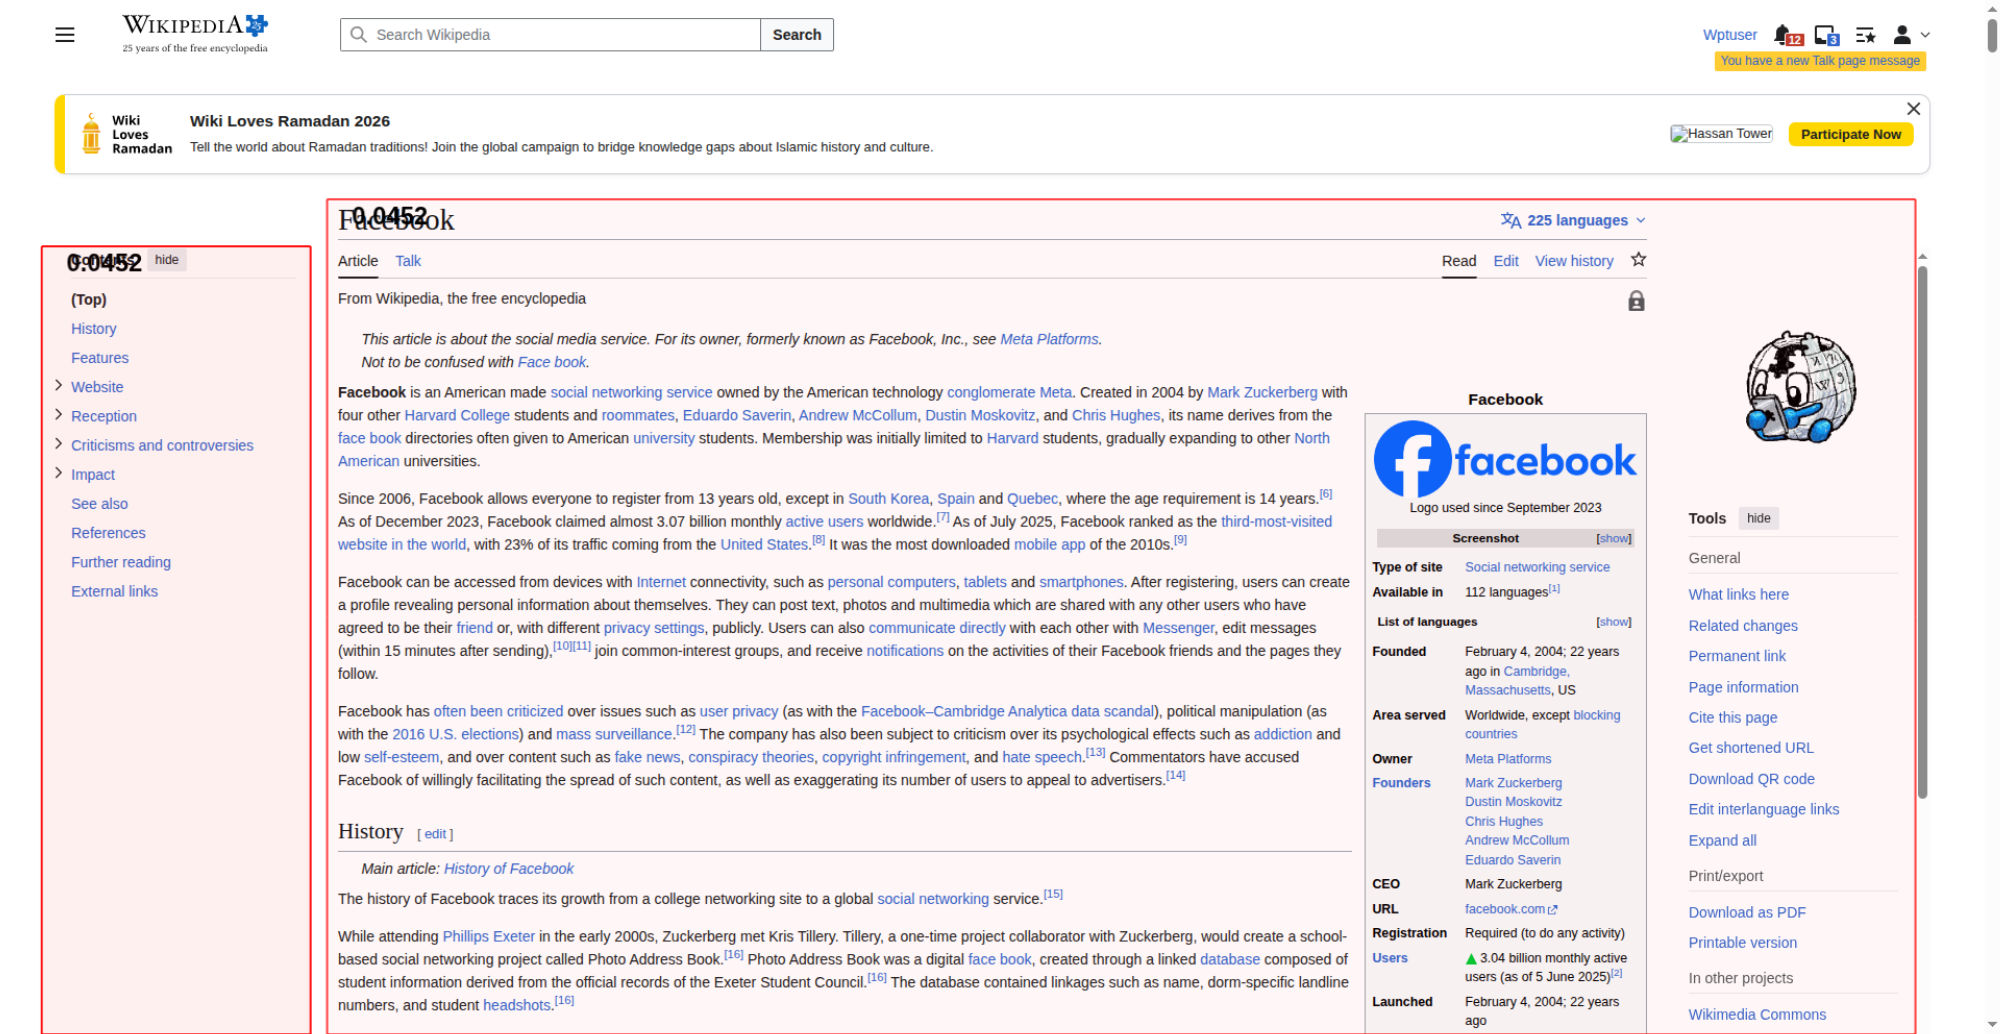This screenshot has width=2000, height=1034.
Task: Hide the Tools panel
Action: click(1758, 518)
